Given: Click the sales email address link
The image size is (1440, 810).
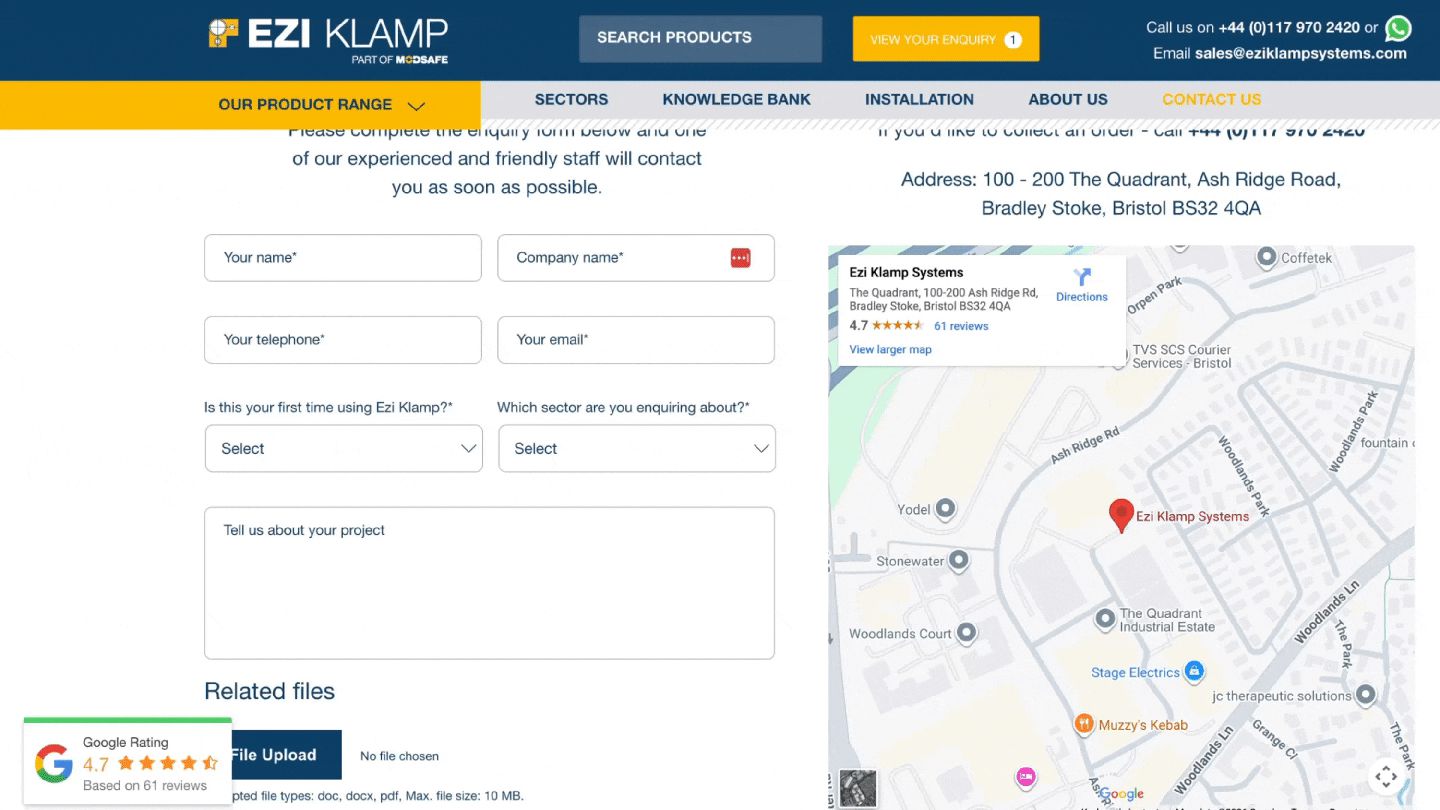Looking at the screenshot, I should [x=1301, y=54].
